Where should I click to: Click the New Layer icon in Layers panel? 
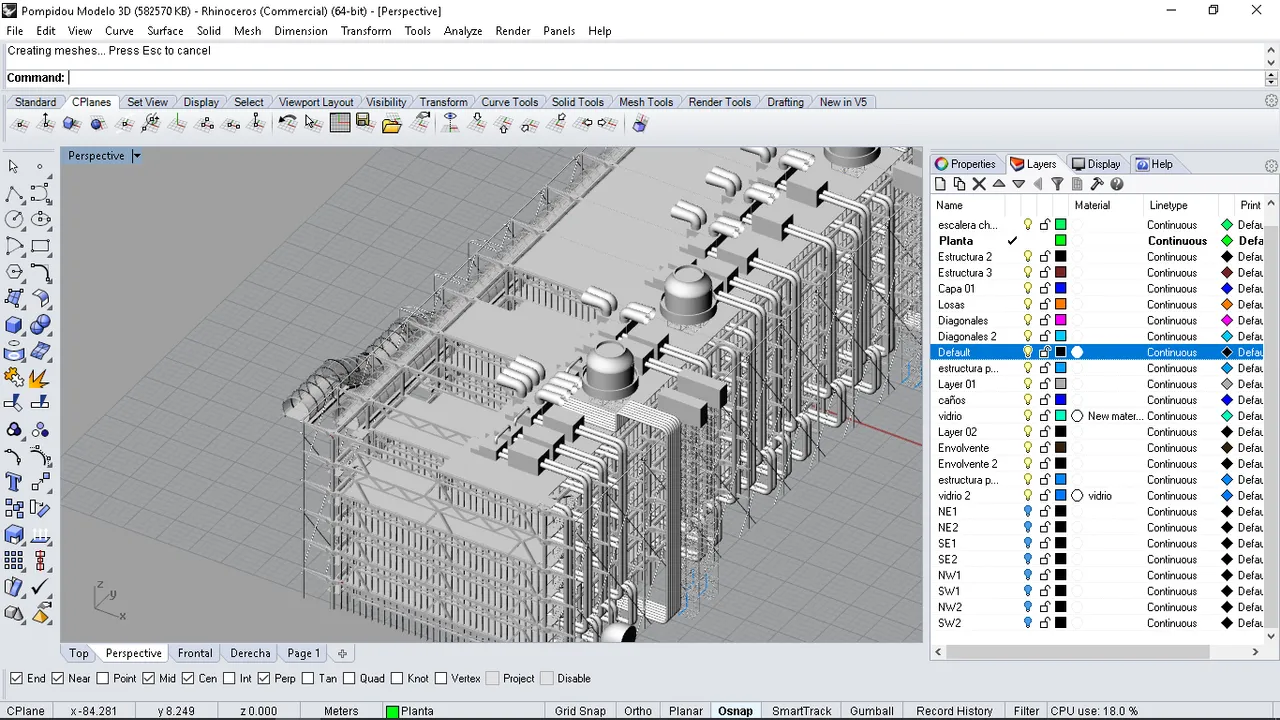940,184
